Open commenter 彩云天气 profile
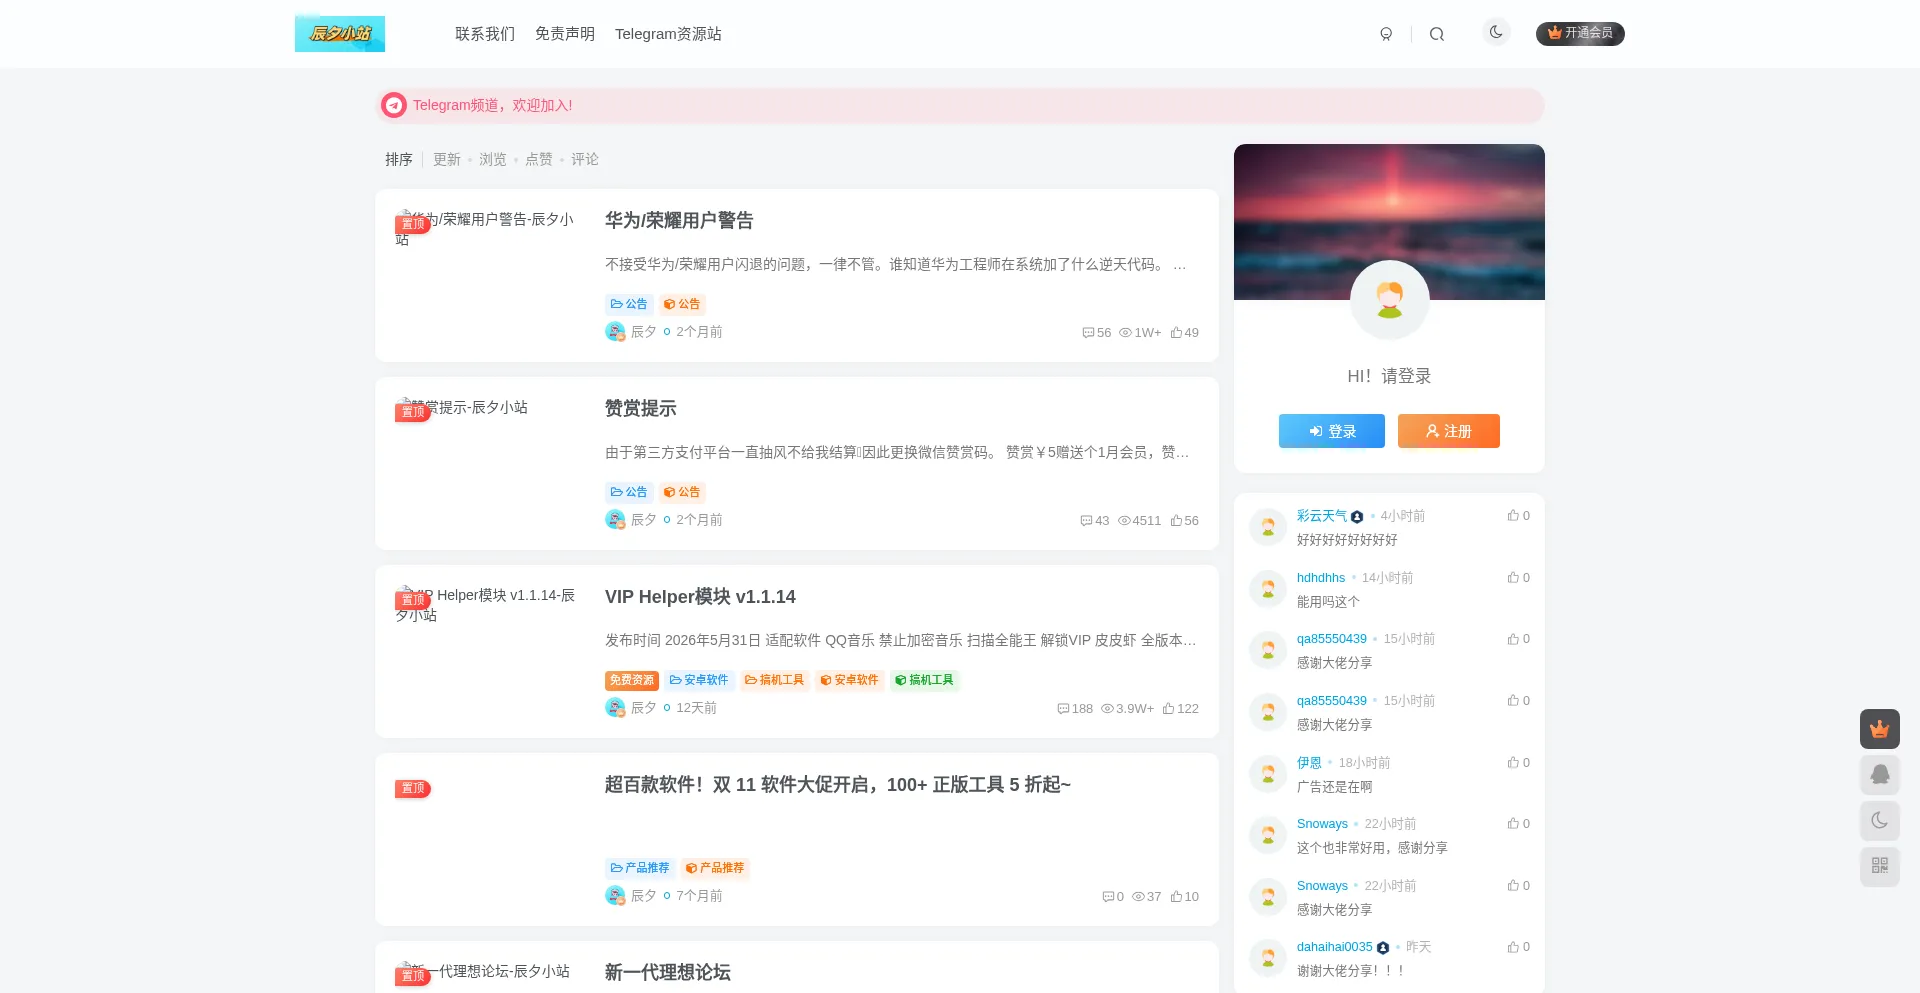The height and width of the screenshot is (993, 1920). 1322,516
